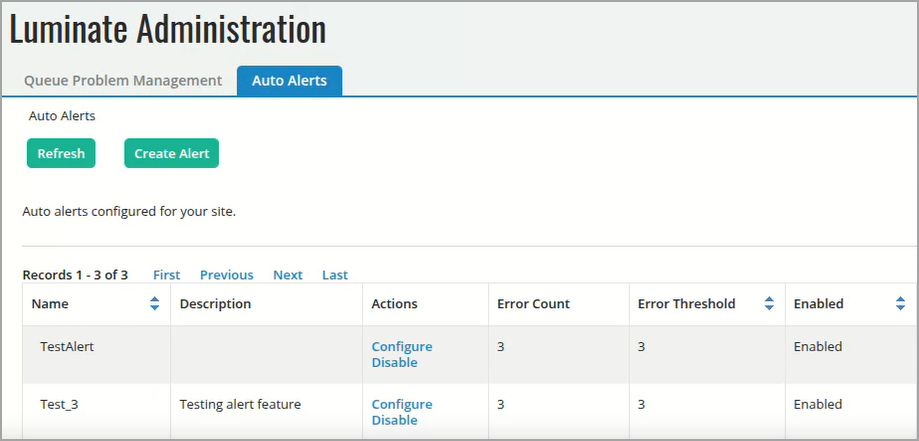
Task: Switch to the Queue Problem Management tab
Action: click(123, 81)
